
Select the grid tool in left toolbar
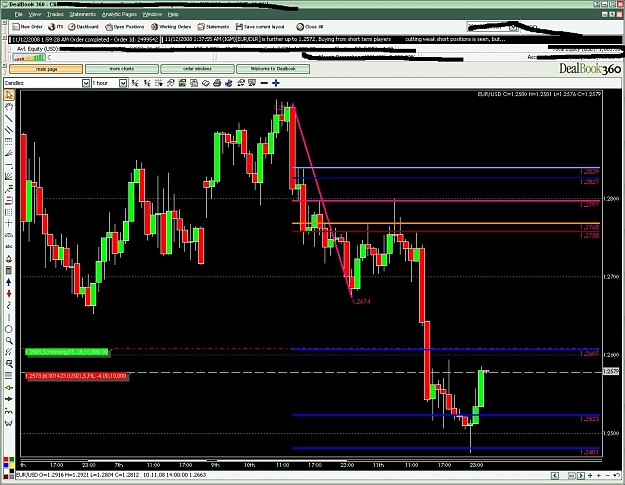[9, 212]
